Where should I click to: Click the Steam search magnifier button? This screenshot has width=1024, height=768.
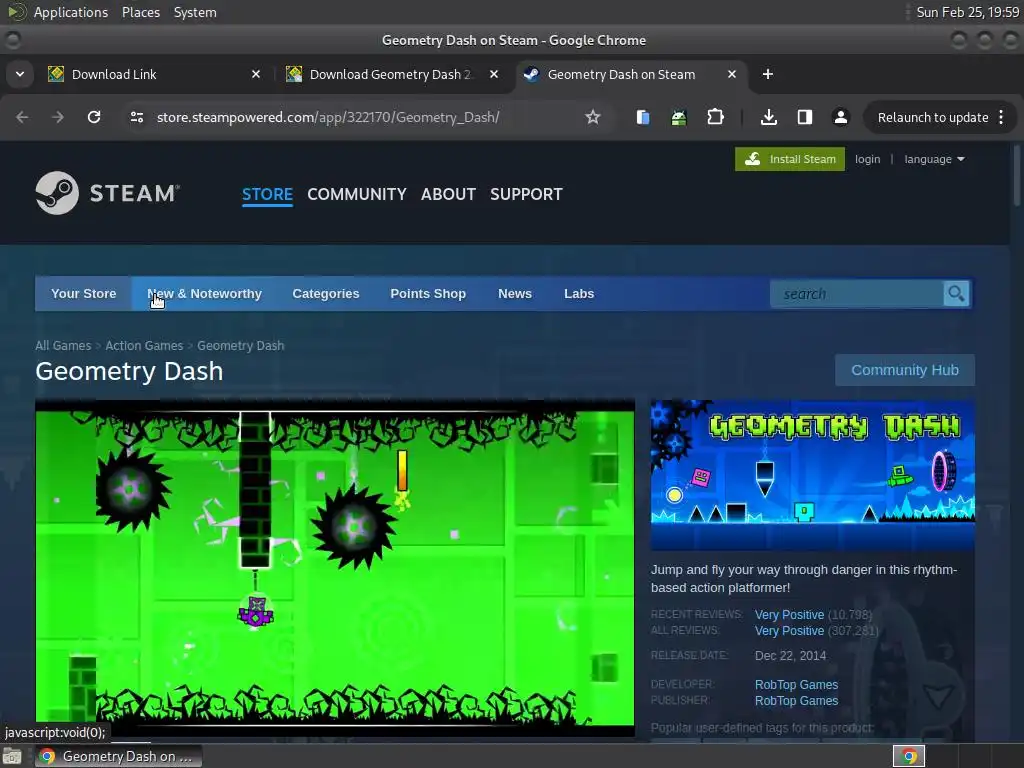point(956,294)
